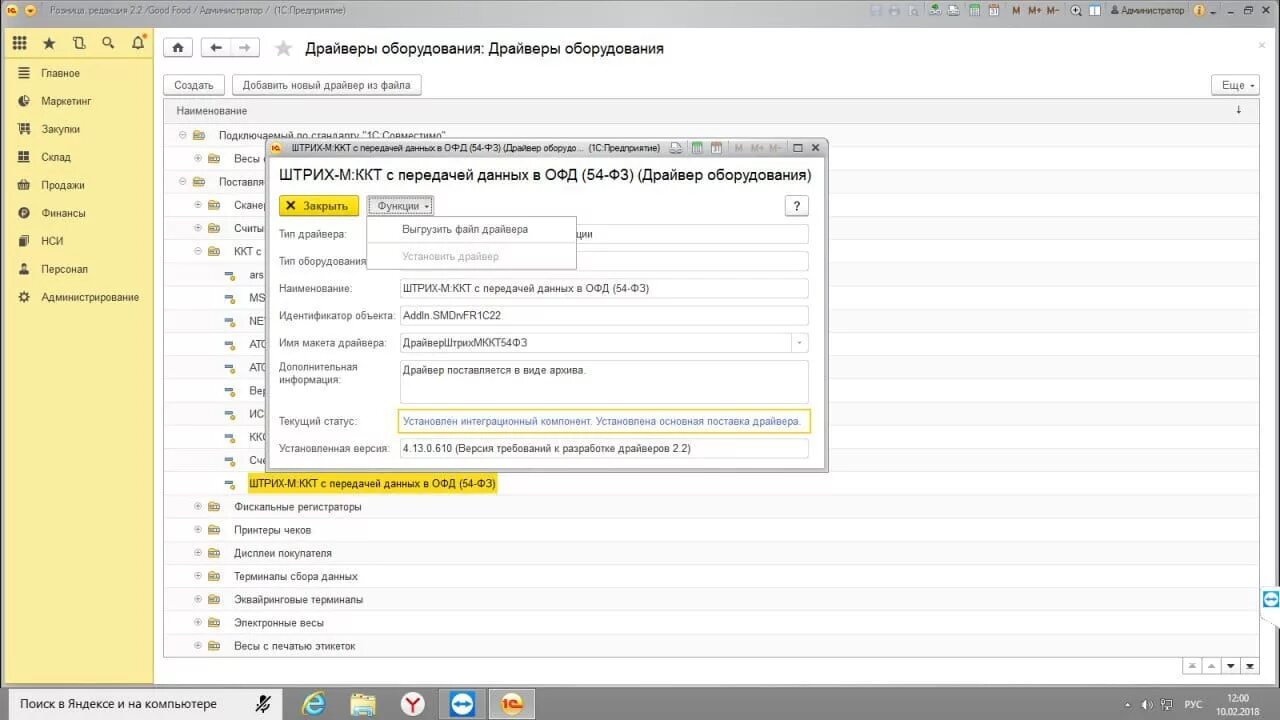Open the Главное section

pos(60,73)
